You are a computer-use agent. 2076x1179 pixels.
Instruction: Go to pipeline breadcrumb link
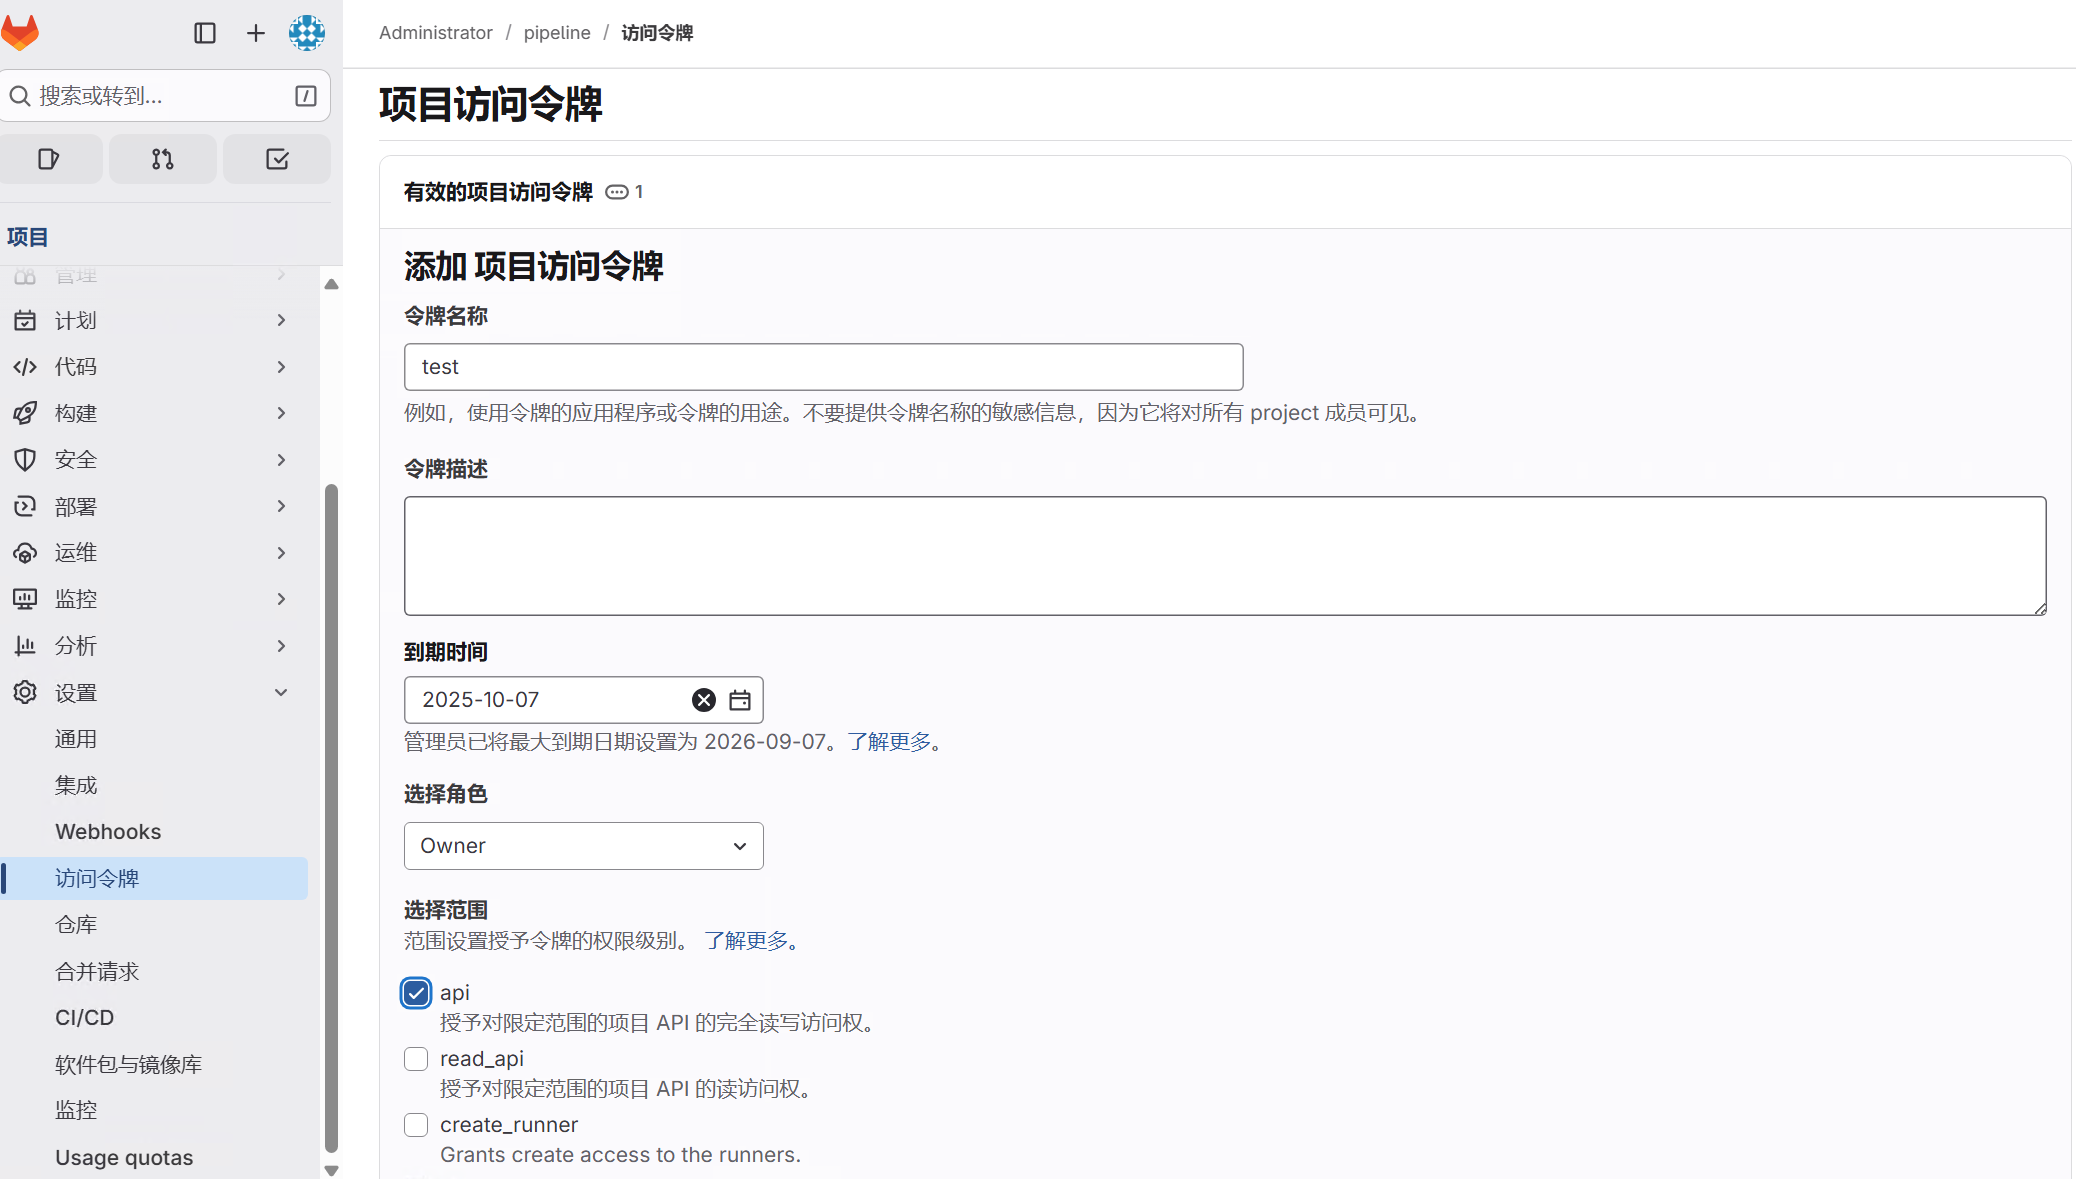click(557, 33)
